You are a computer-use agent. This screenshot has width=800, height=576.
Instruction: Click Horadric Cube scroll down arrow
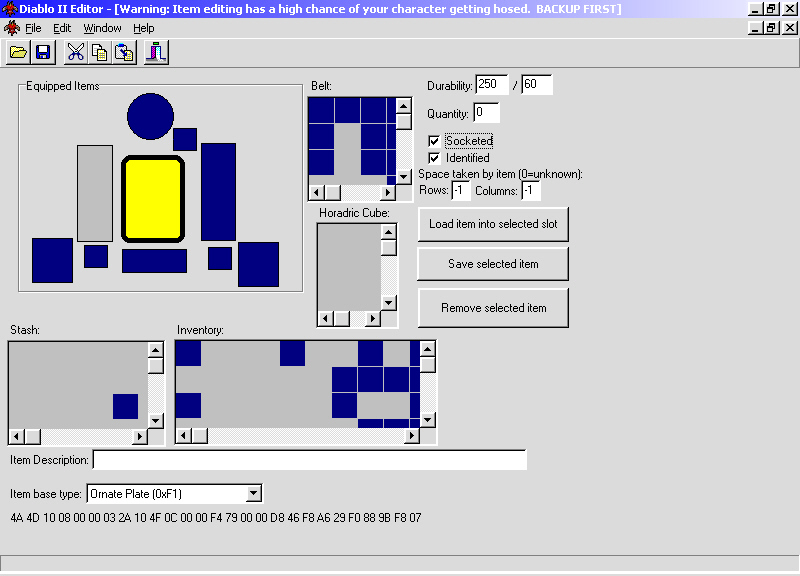(389, 303)
